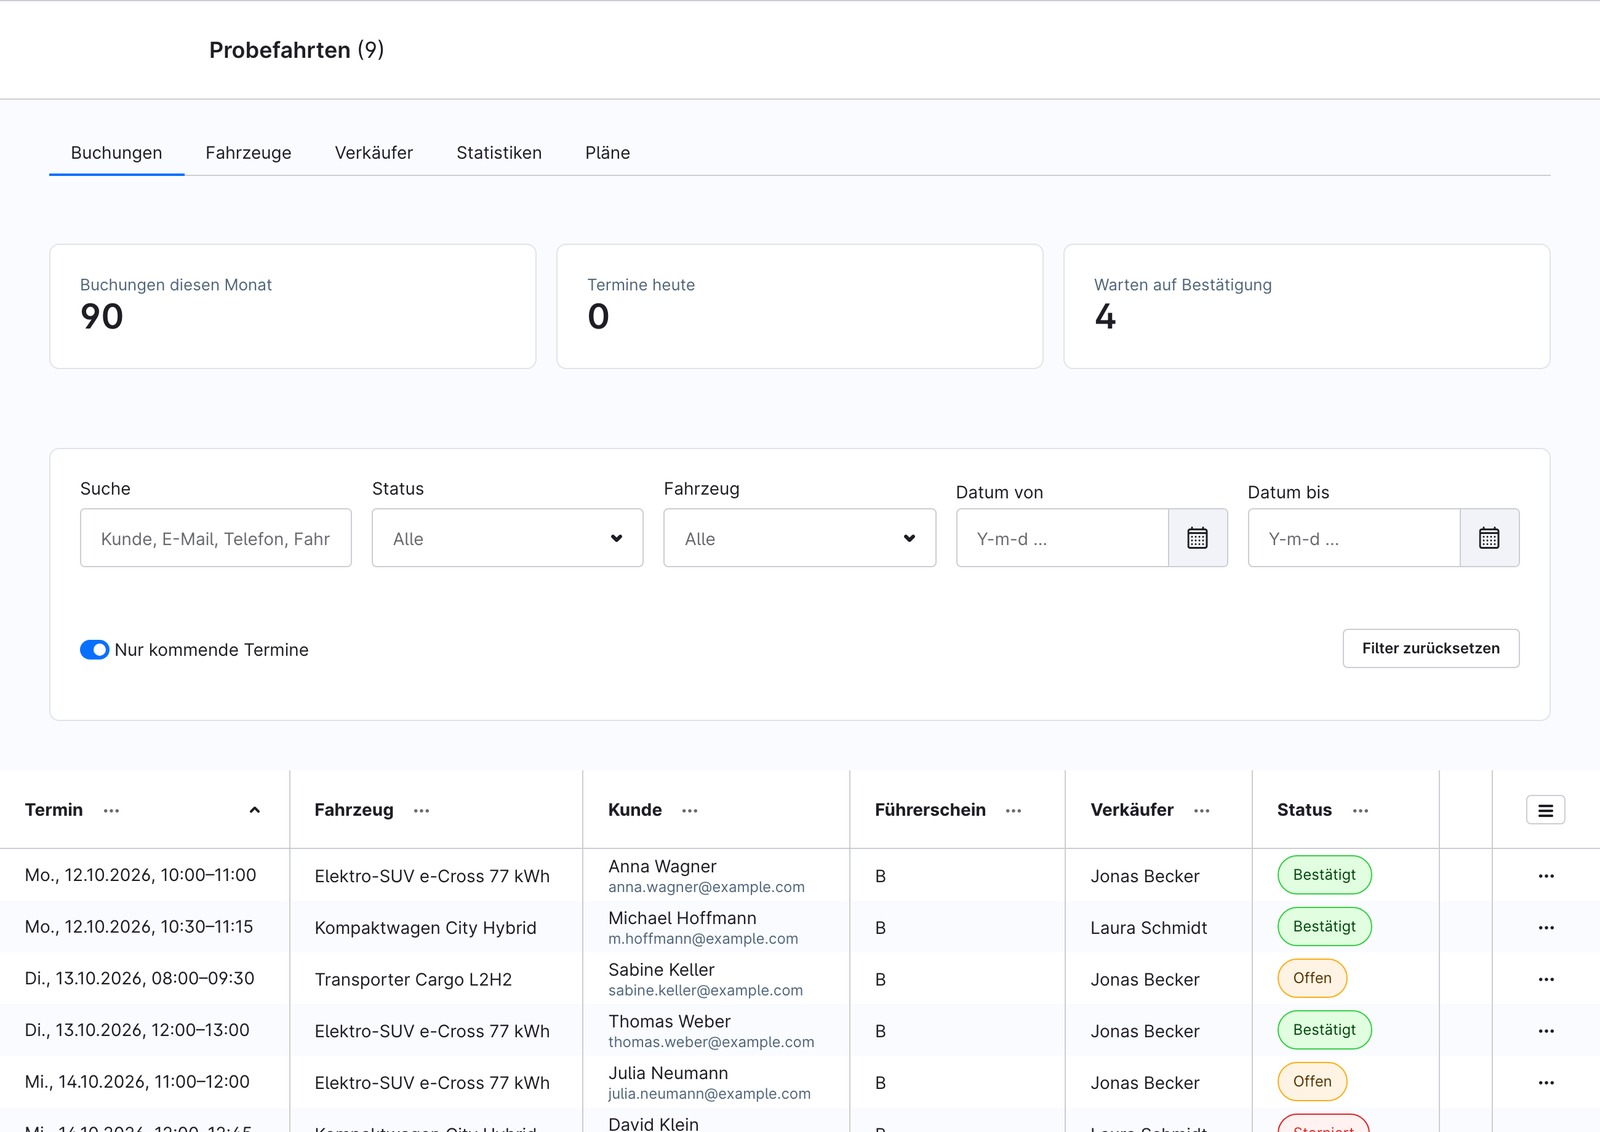Image resolution: width=1600 pixels, height=1132 pixels.
Task: Open Fahrzeug column options dots
Action: click(x=422, y=810)
